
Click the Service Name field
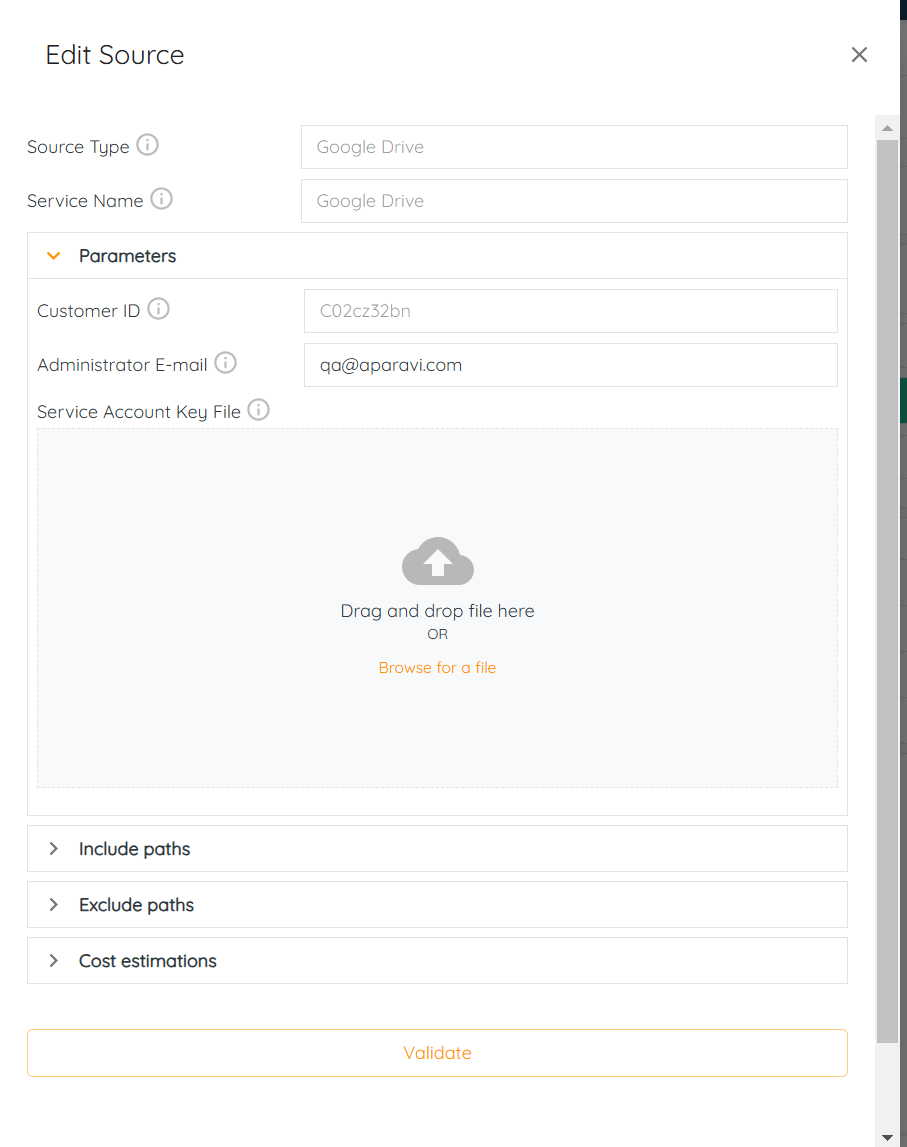(x=573, y=201)
